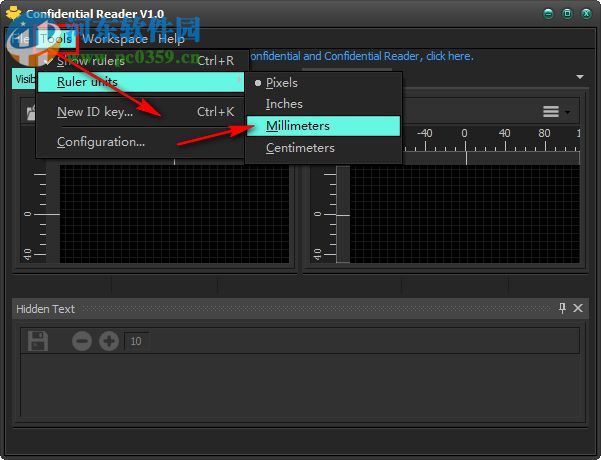Minimize the Confidential Reader window
This screenshot has width=601, height=460.
click(x=548, y=14)
